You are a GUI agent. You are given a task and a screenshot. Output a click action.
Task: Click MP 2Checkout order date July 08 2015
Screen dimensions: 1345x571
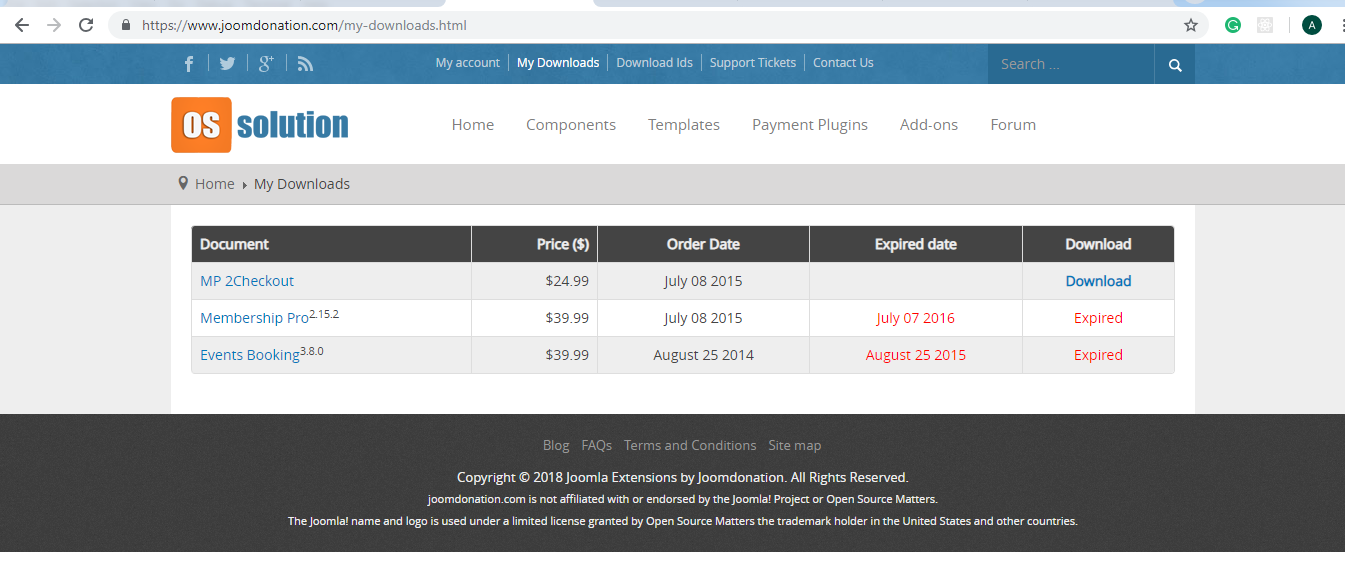[x=703, y=281]
